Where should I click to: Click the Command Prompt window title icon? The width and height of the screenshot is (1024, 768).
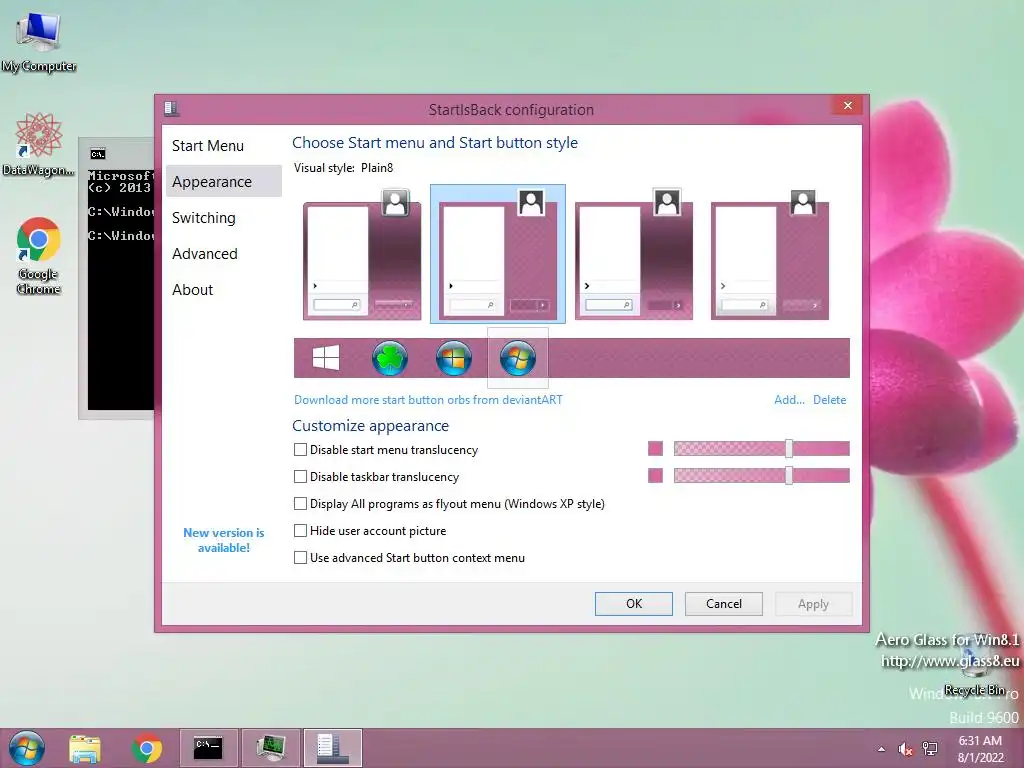pyautogui.click(x=98, y=153)
